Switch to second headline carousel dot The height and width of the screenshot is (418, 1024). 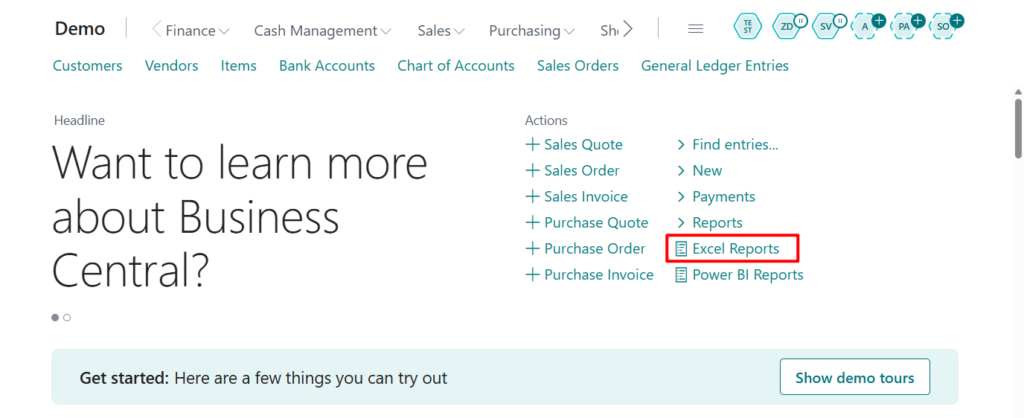67,318
